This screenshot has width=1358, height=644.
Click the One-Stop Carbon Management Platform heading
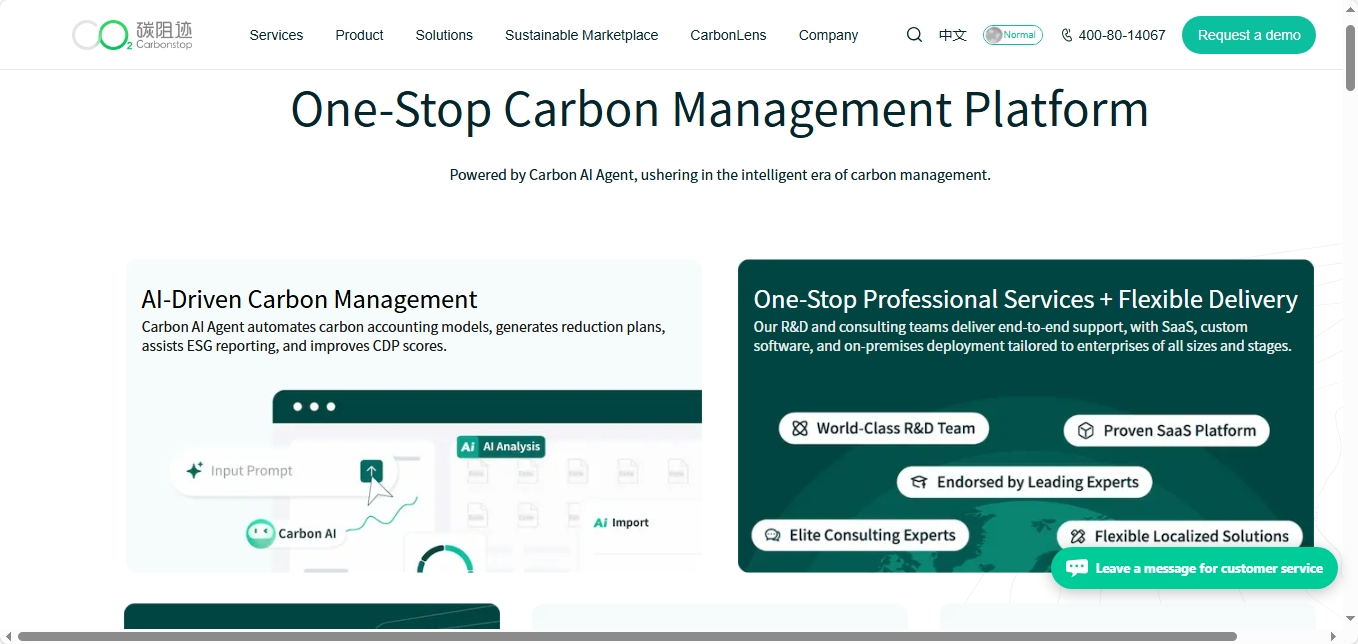point(720,109)
